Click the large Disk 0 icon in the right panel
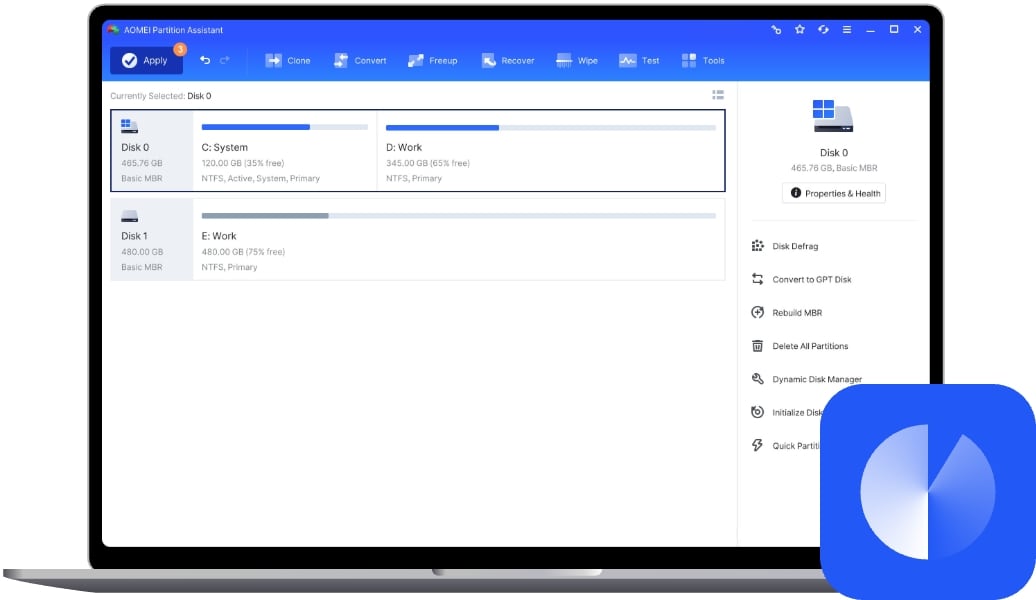The image size is (1036, 600). (x=833, y=116)
